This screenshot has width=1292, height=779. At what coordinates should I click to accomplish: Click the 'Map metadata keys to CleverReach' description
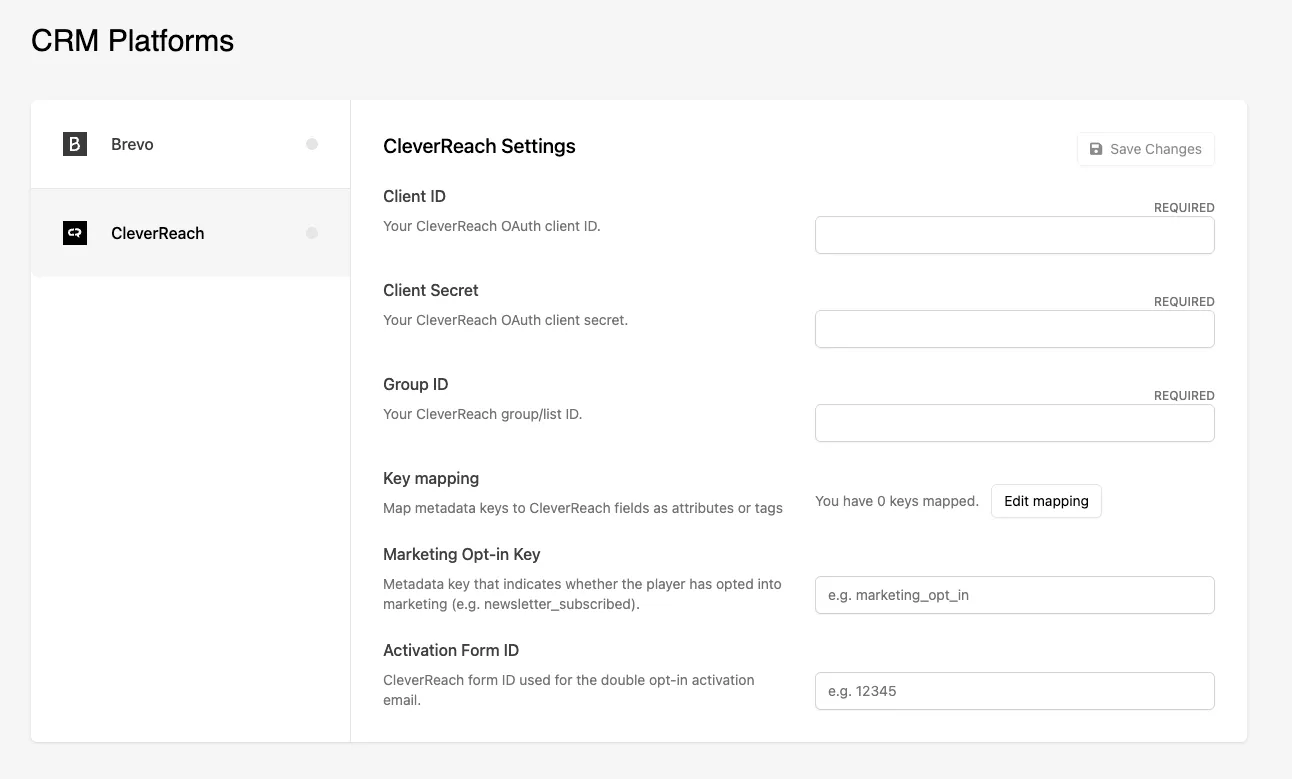tap(583, 508)
